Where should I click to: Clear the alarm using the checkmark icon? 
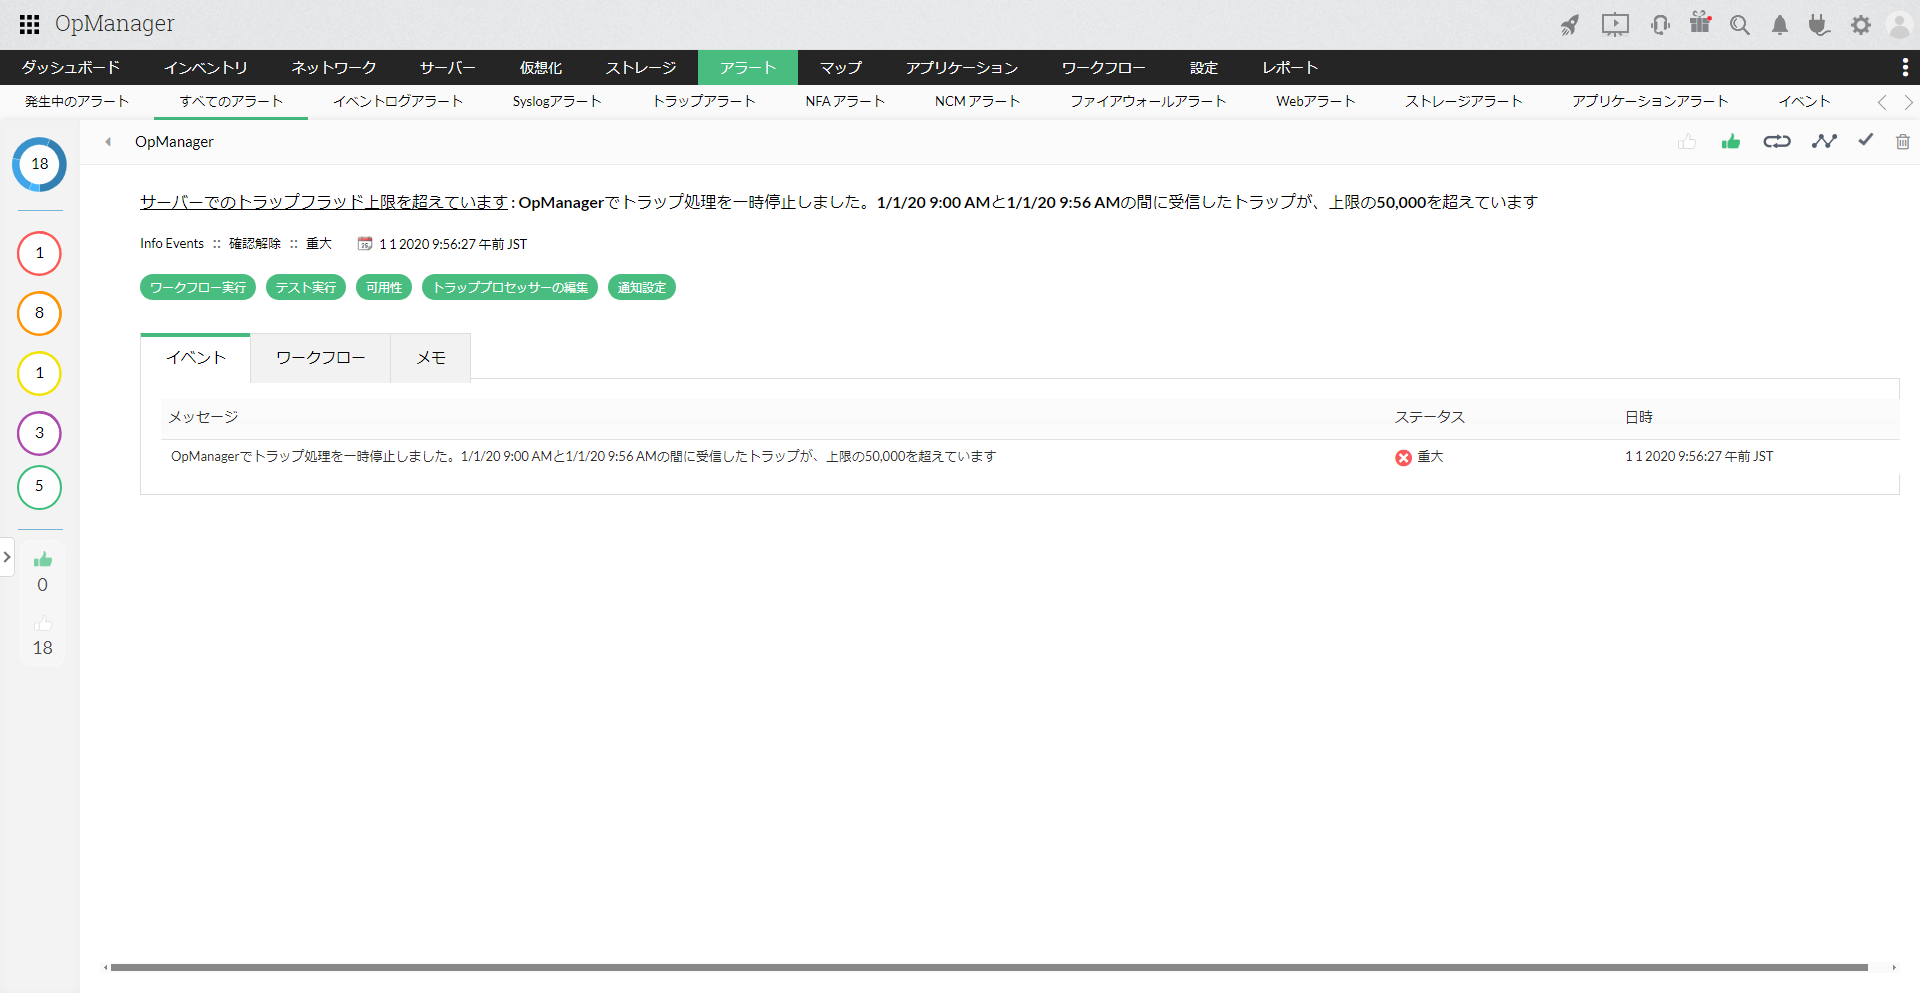(1864, 141)
